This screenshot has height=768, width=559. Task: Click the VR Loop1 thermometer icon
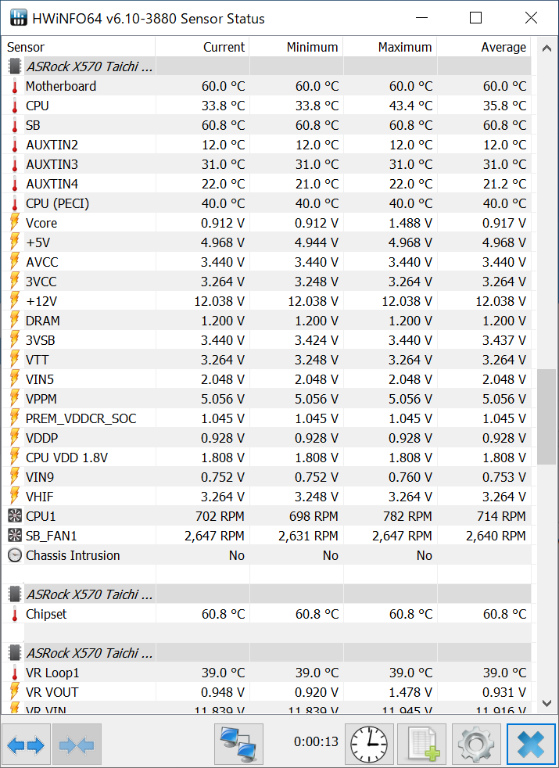(x=15, y=672)
